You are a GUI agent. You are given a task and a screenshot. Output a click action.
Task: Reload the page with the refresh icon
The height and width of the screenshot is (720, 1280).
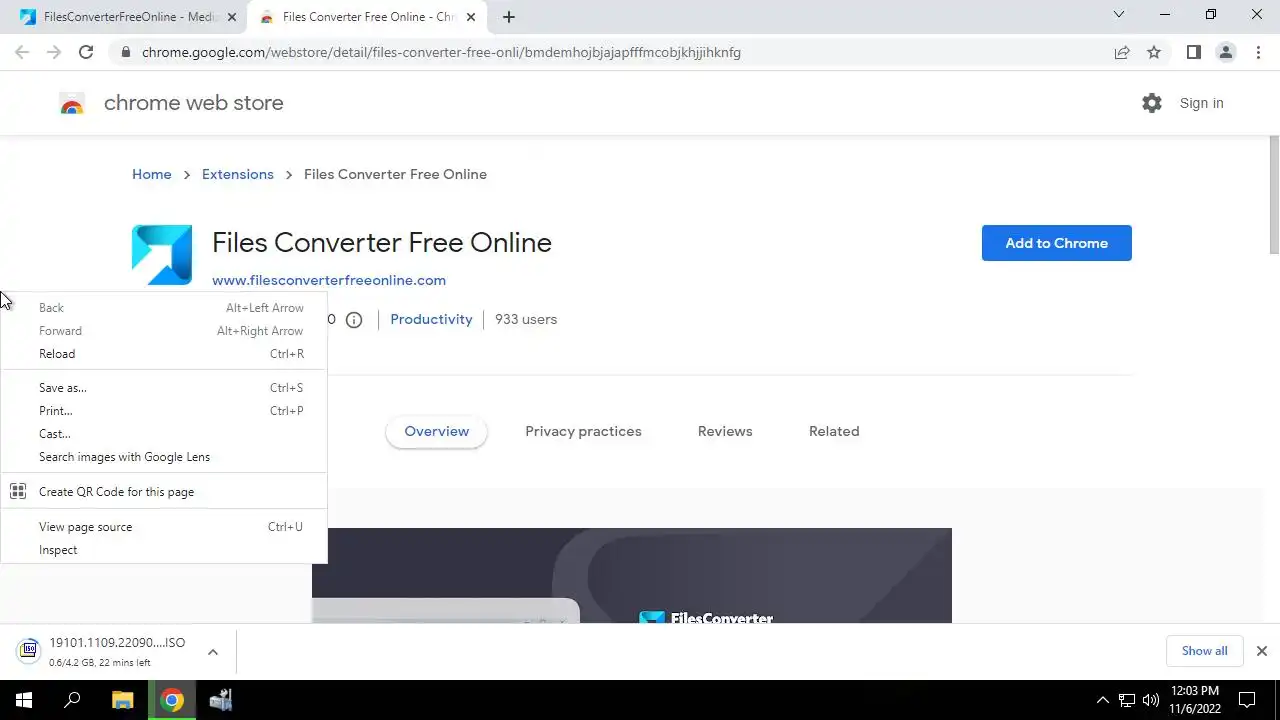pyautogui.click(x=86, y=52)
